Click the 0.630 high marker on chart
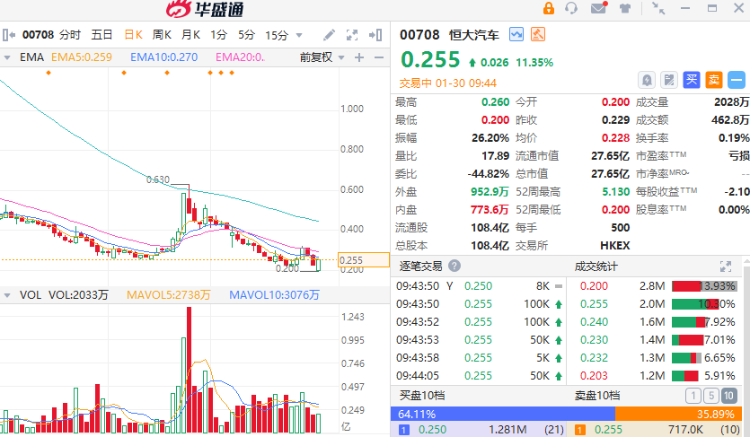Screen dimensions: 750x437 pos(158,180)
